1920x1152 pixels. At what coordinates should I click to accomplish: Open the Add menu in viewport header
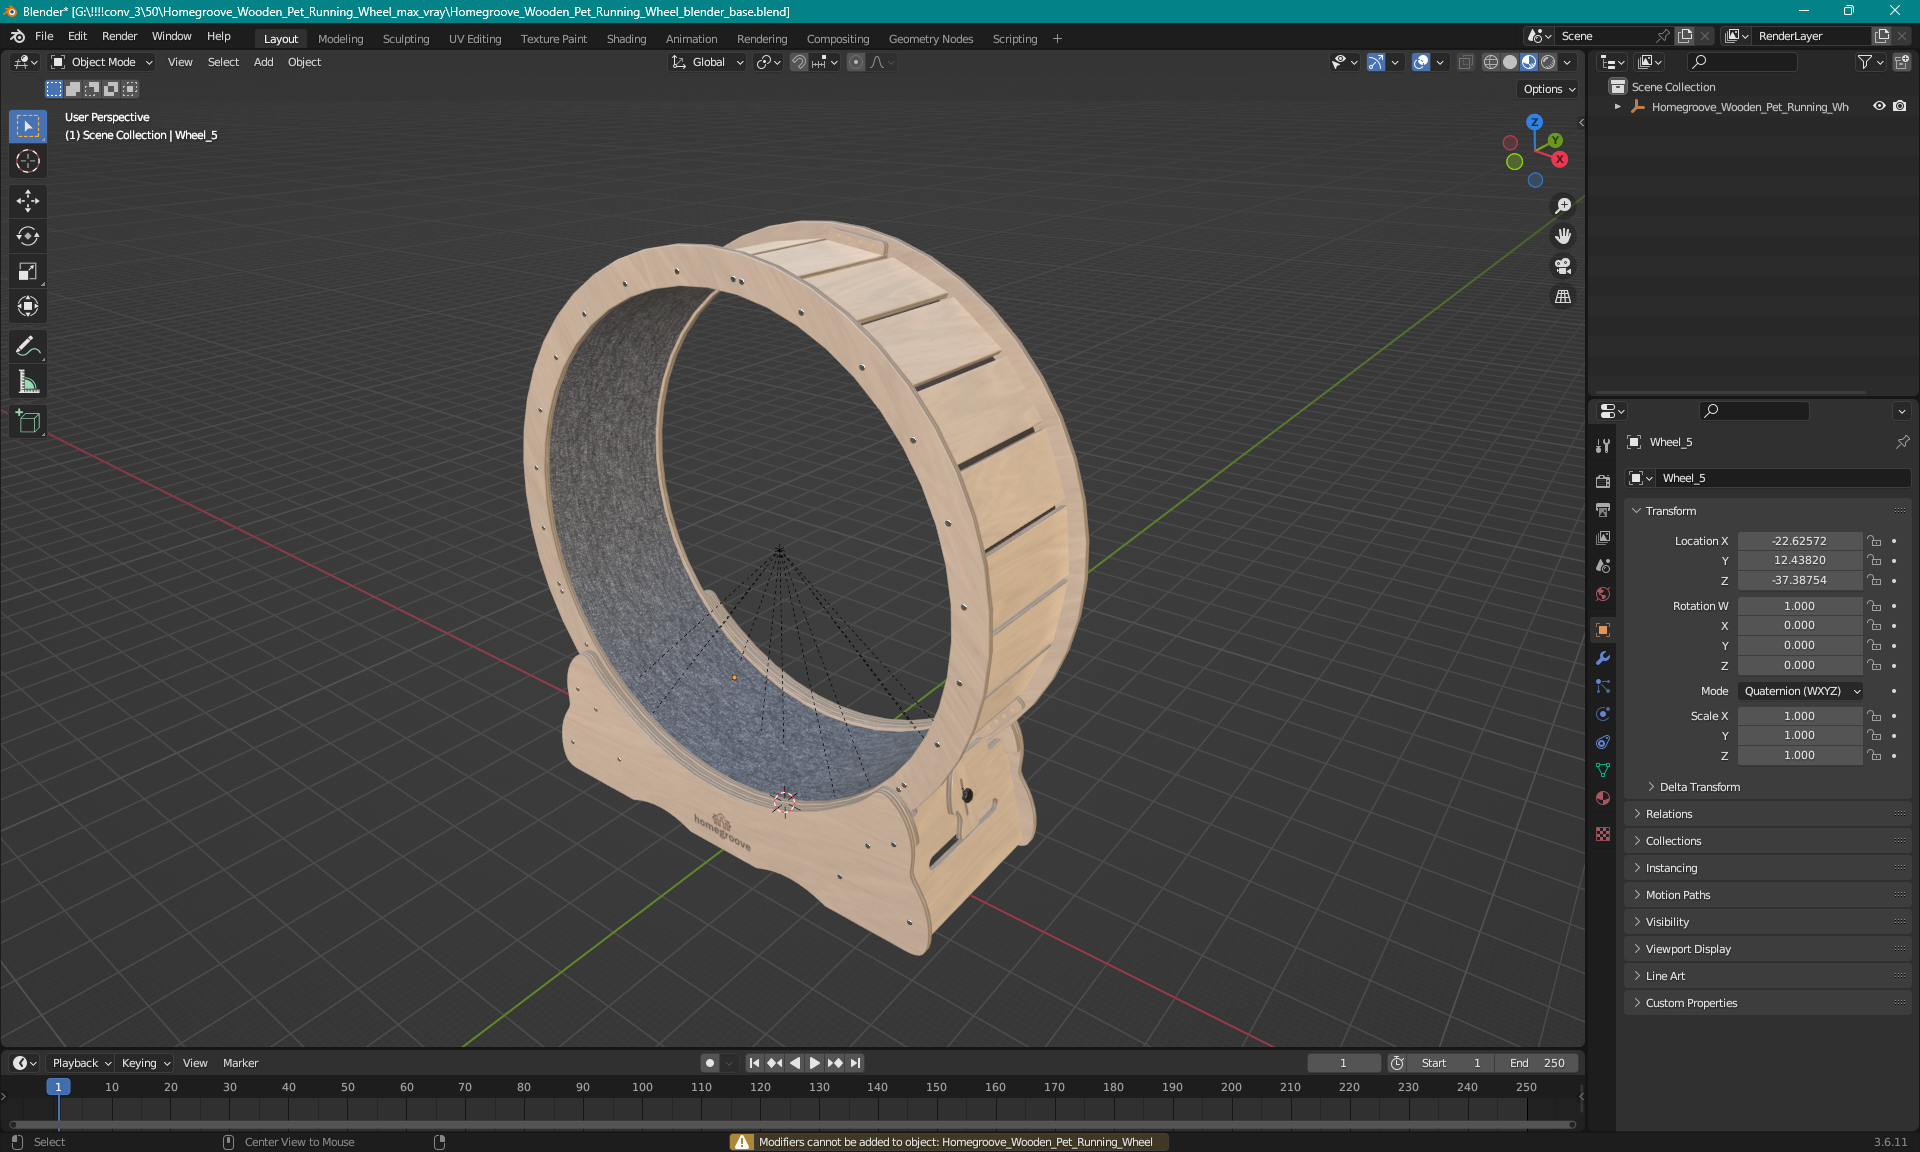[263, 62]
